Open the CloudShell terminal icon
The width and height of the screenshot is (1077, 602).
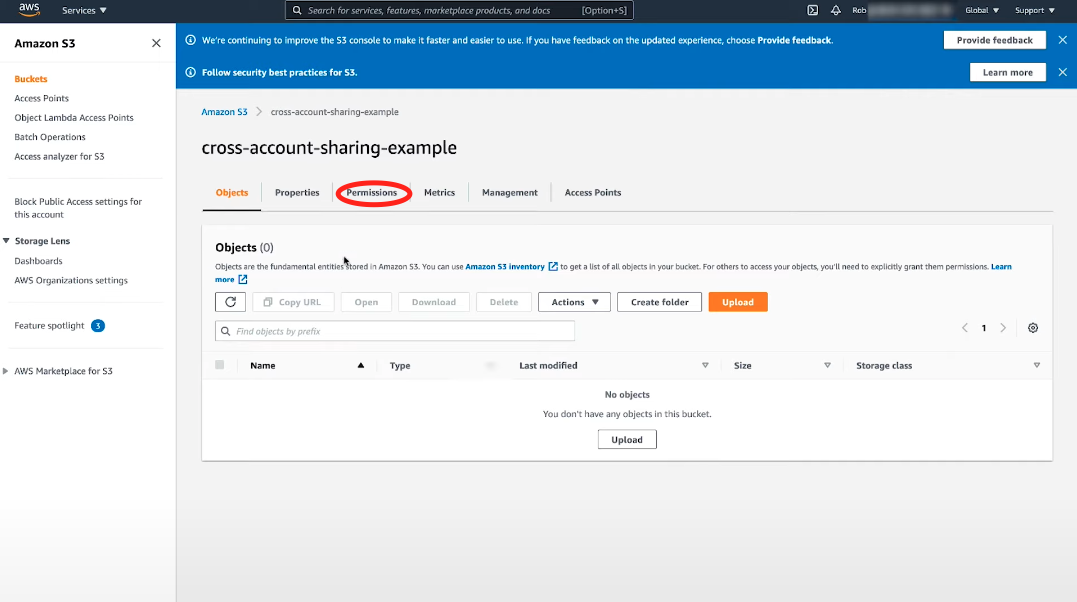813,10
